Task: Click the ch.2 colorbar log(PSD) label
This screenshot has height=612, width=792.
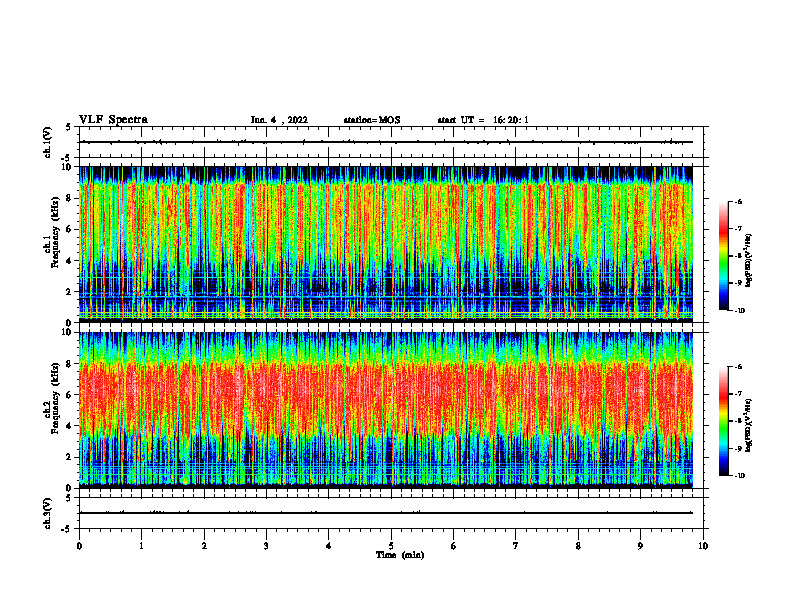Action: click(x=749, y=425)
